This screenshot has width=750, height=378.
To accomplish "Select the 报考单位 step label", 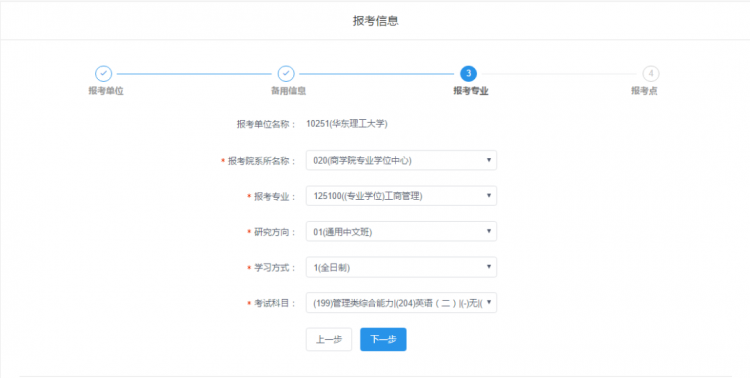I will tap(106, 91).
